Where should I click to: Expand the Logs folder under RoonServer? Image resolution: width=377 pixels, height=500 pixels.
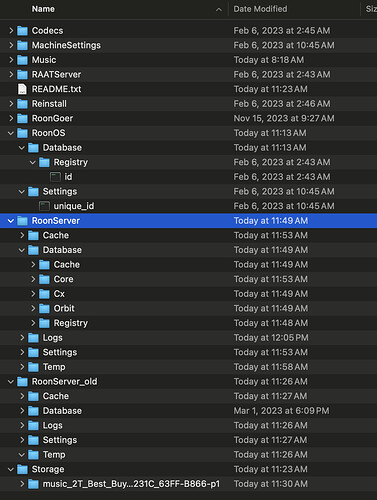point(22,338)
